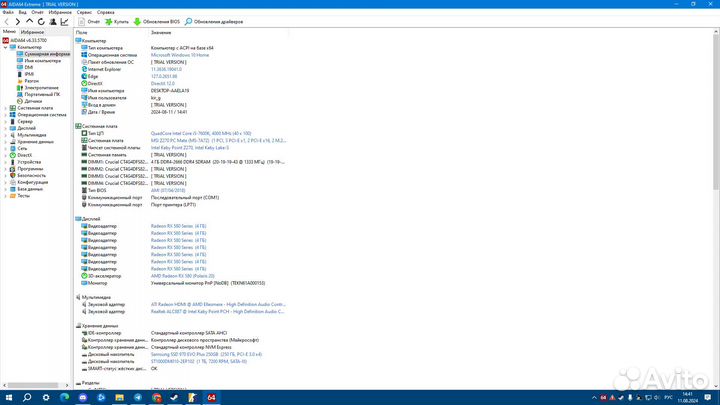Select the Безопасность tree item
Screen dimensions: 720x405
pos(28,175)
